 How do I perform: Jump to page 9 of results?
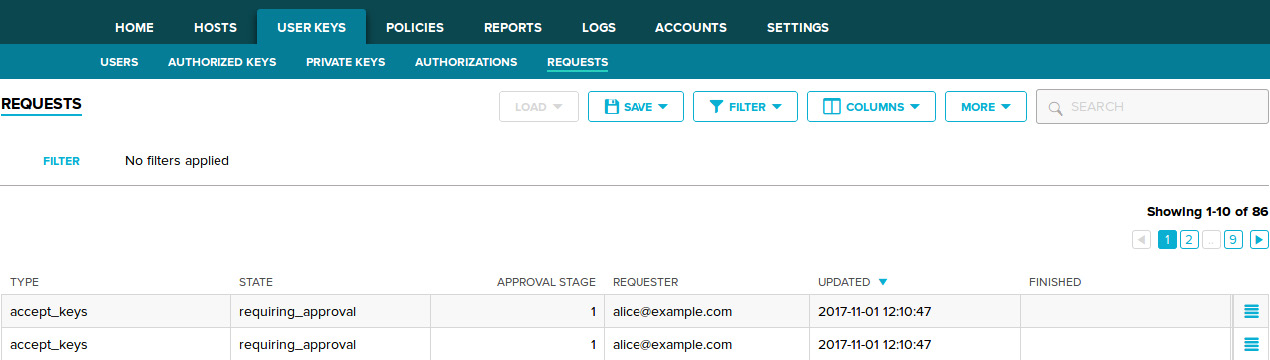[1233, 239]
